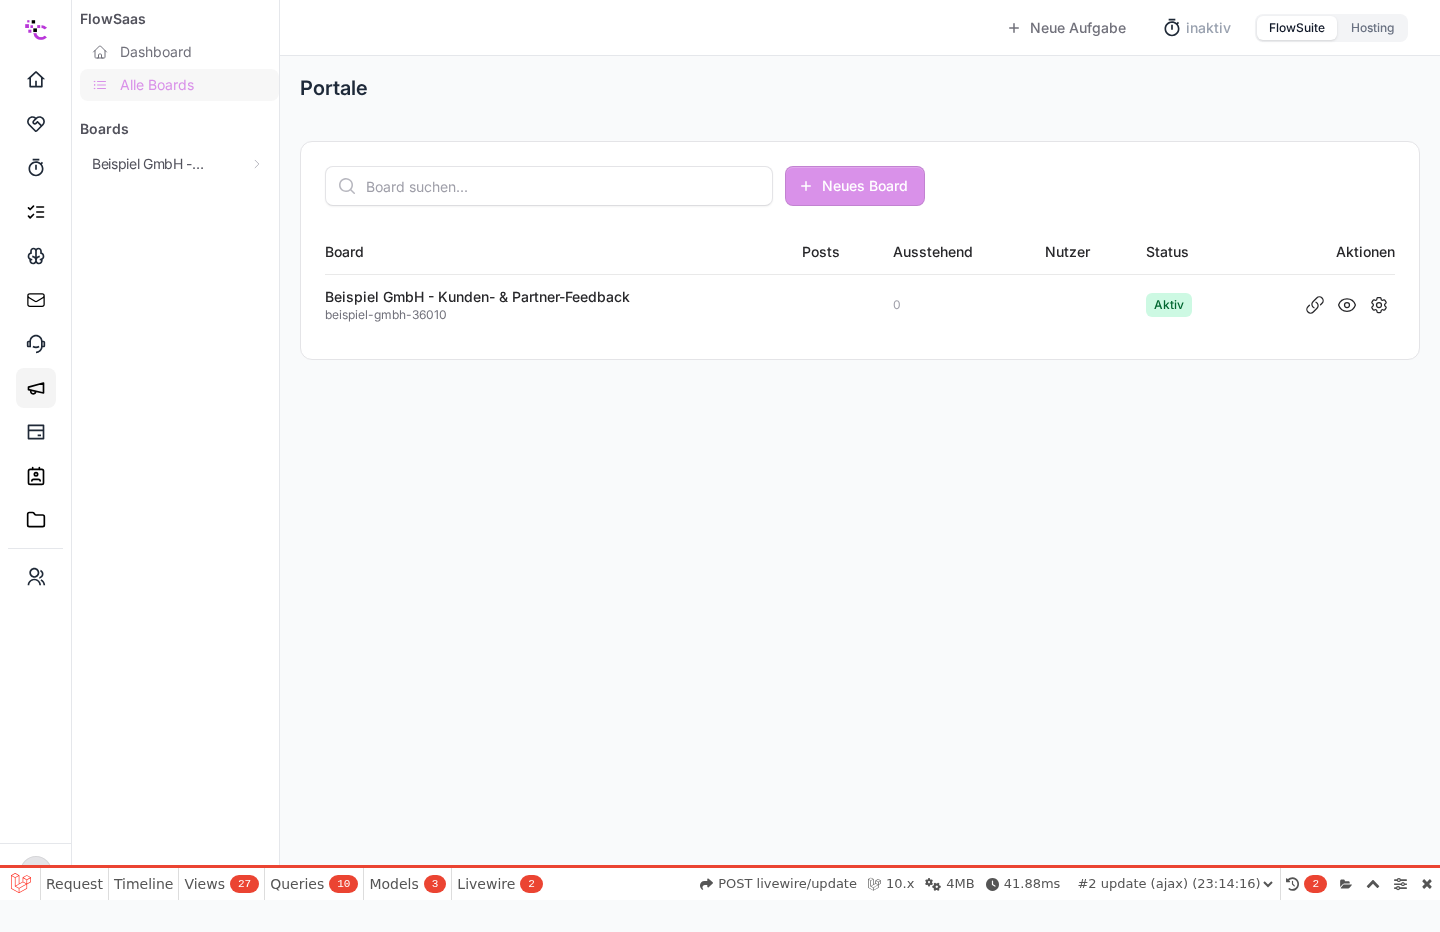Switch to Hosting mode
The height and width of the screenshot is (932, 1440).
pyautogui.click(x=1372, y=28)
